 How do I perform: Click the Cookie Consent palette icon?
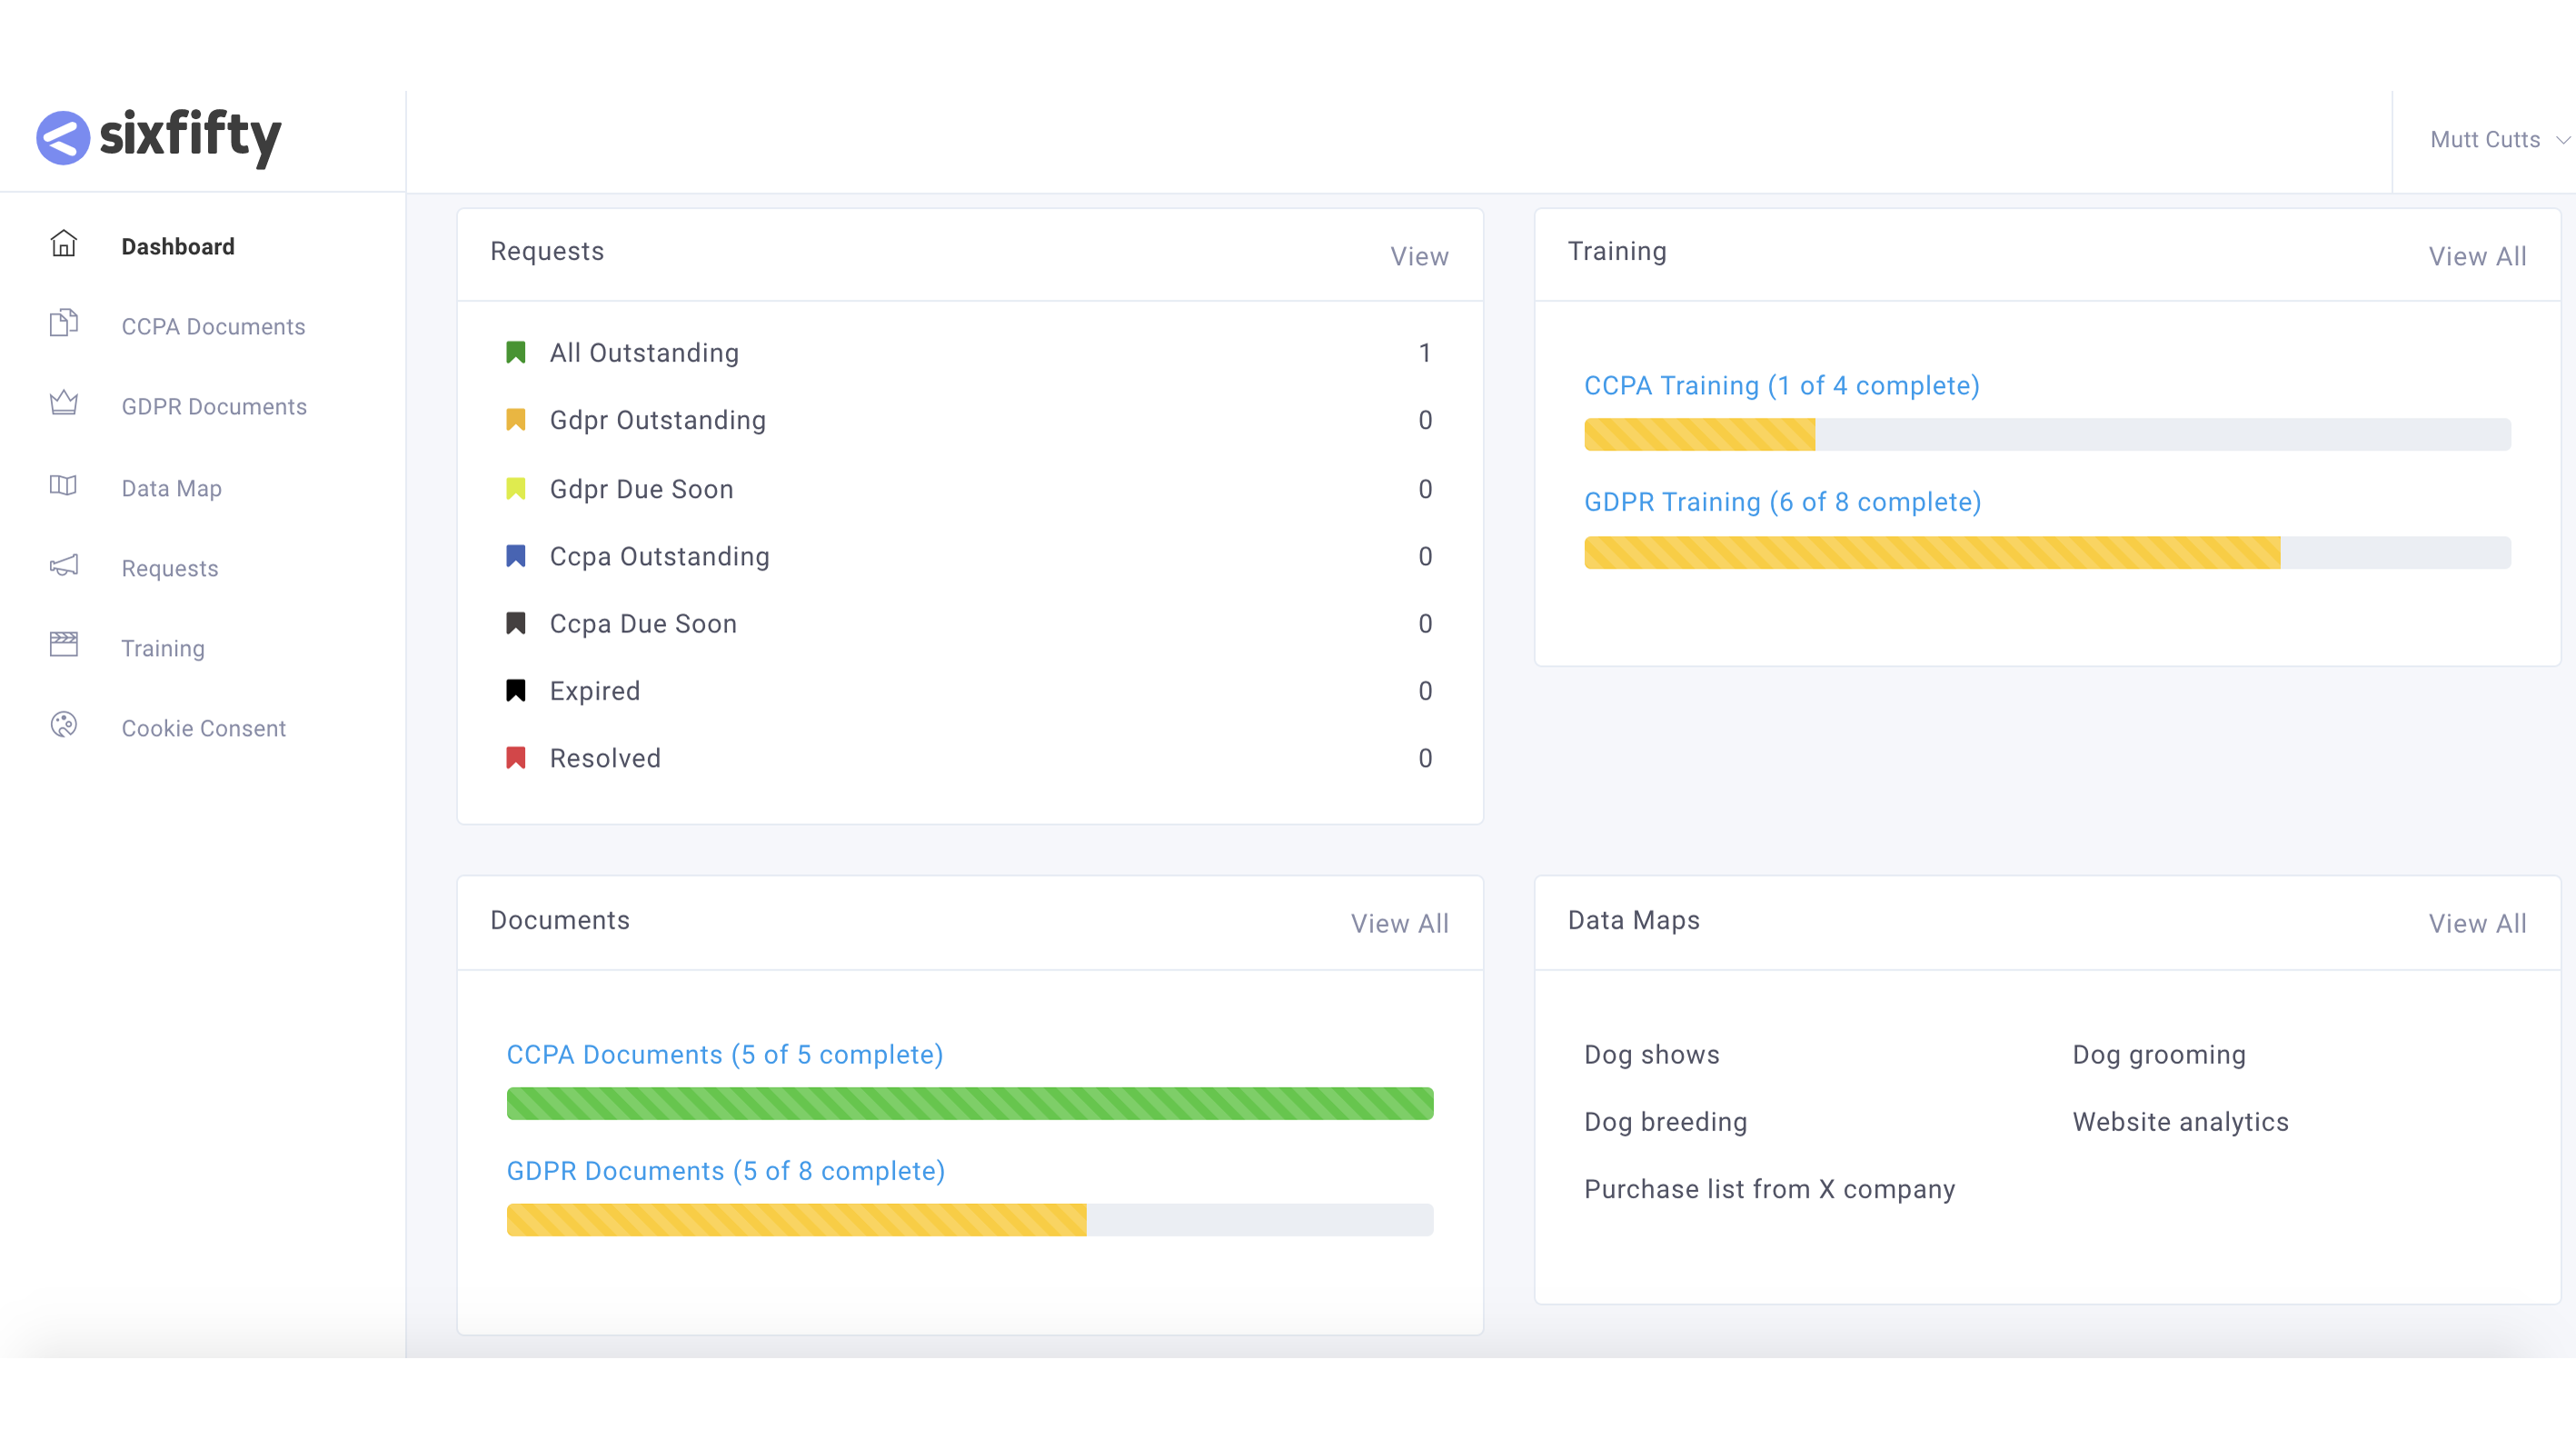pyautogui.click(x=64, y=725)
